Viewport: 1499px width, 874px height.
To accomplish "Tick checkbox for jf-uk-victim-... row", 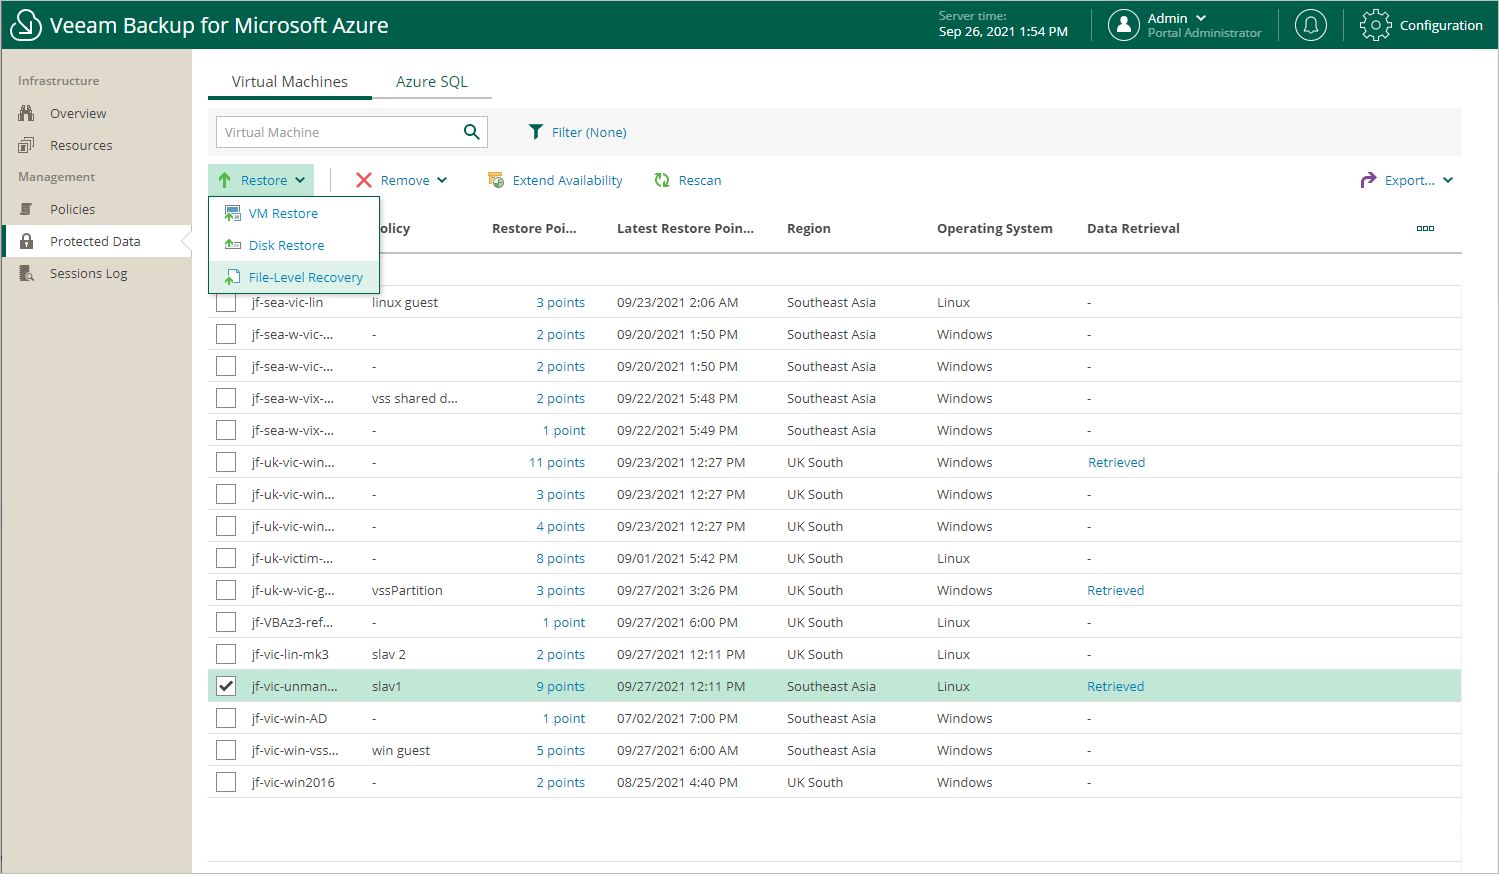I will pos(226,558).
